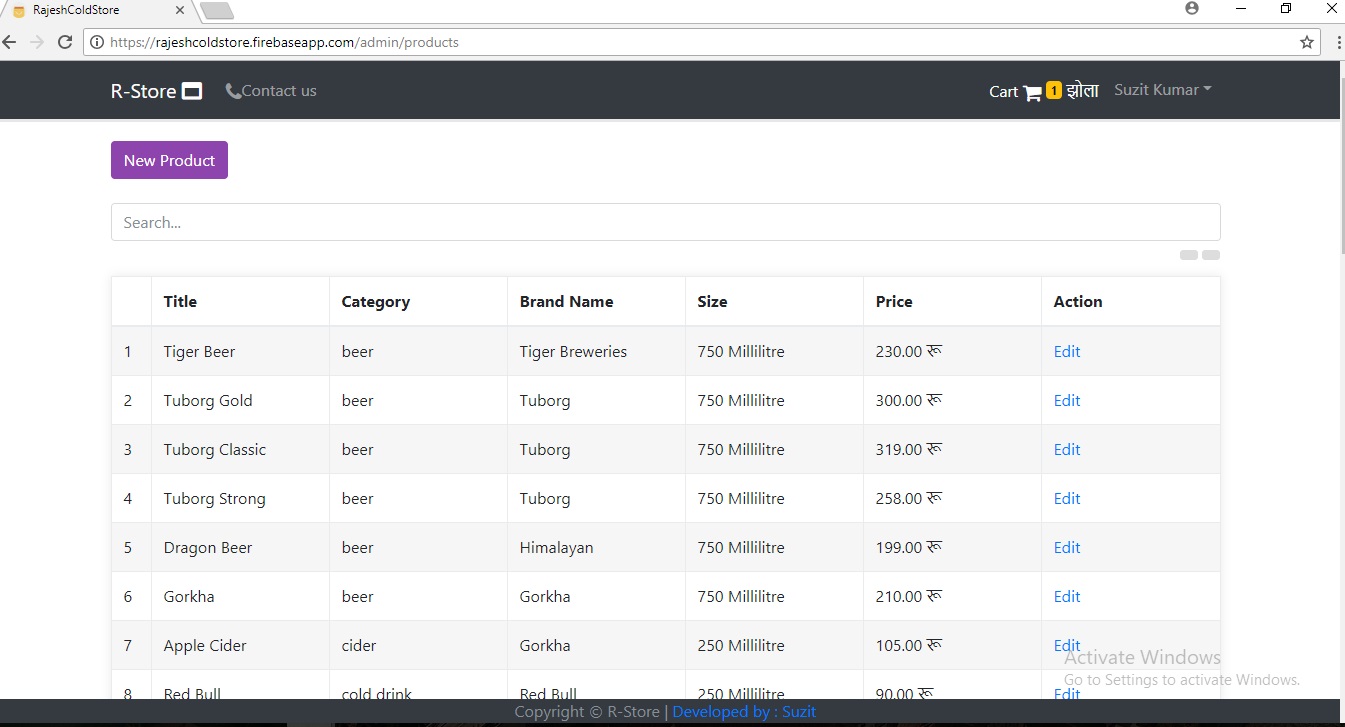Image resolution: width=1345 pixels, height=727 pixels.
Task: Click the second grey pager button
Action: click(1211, 255)
